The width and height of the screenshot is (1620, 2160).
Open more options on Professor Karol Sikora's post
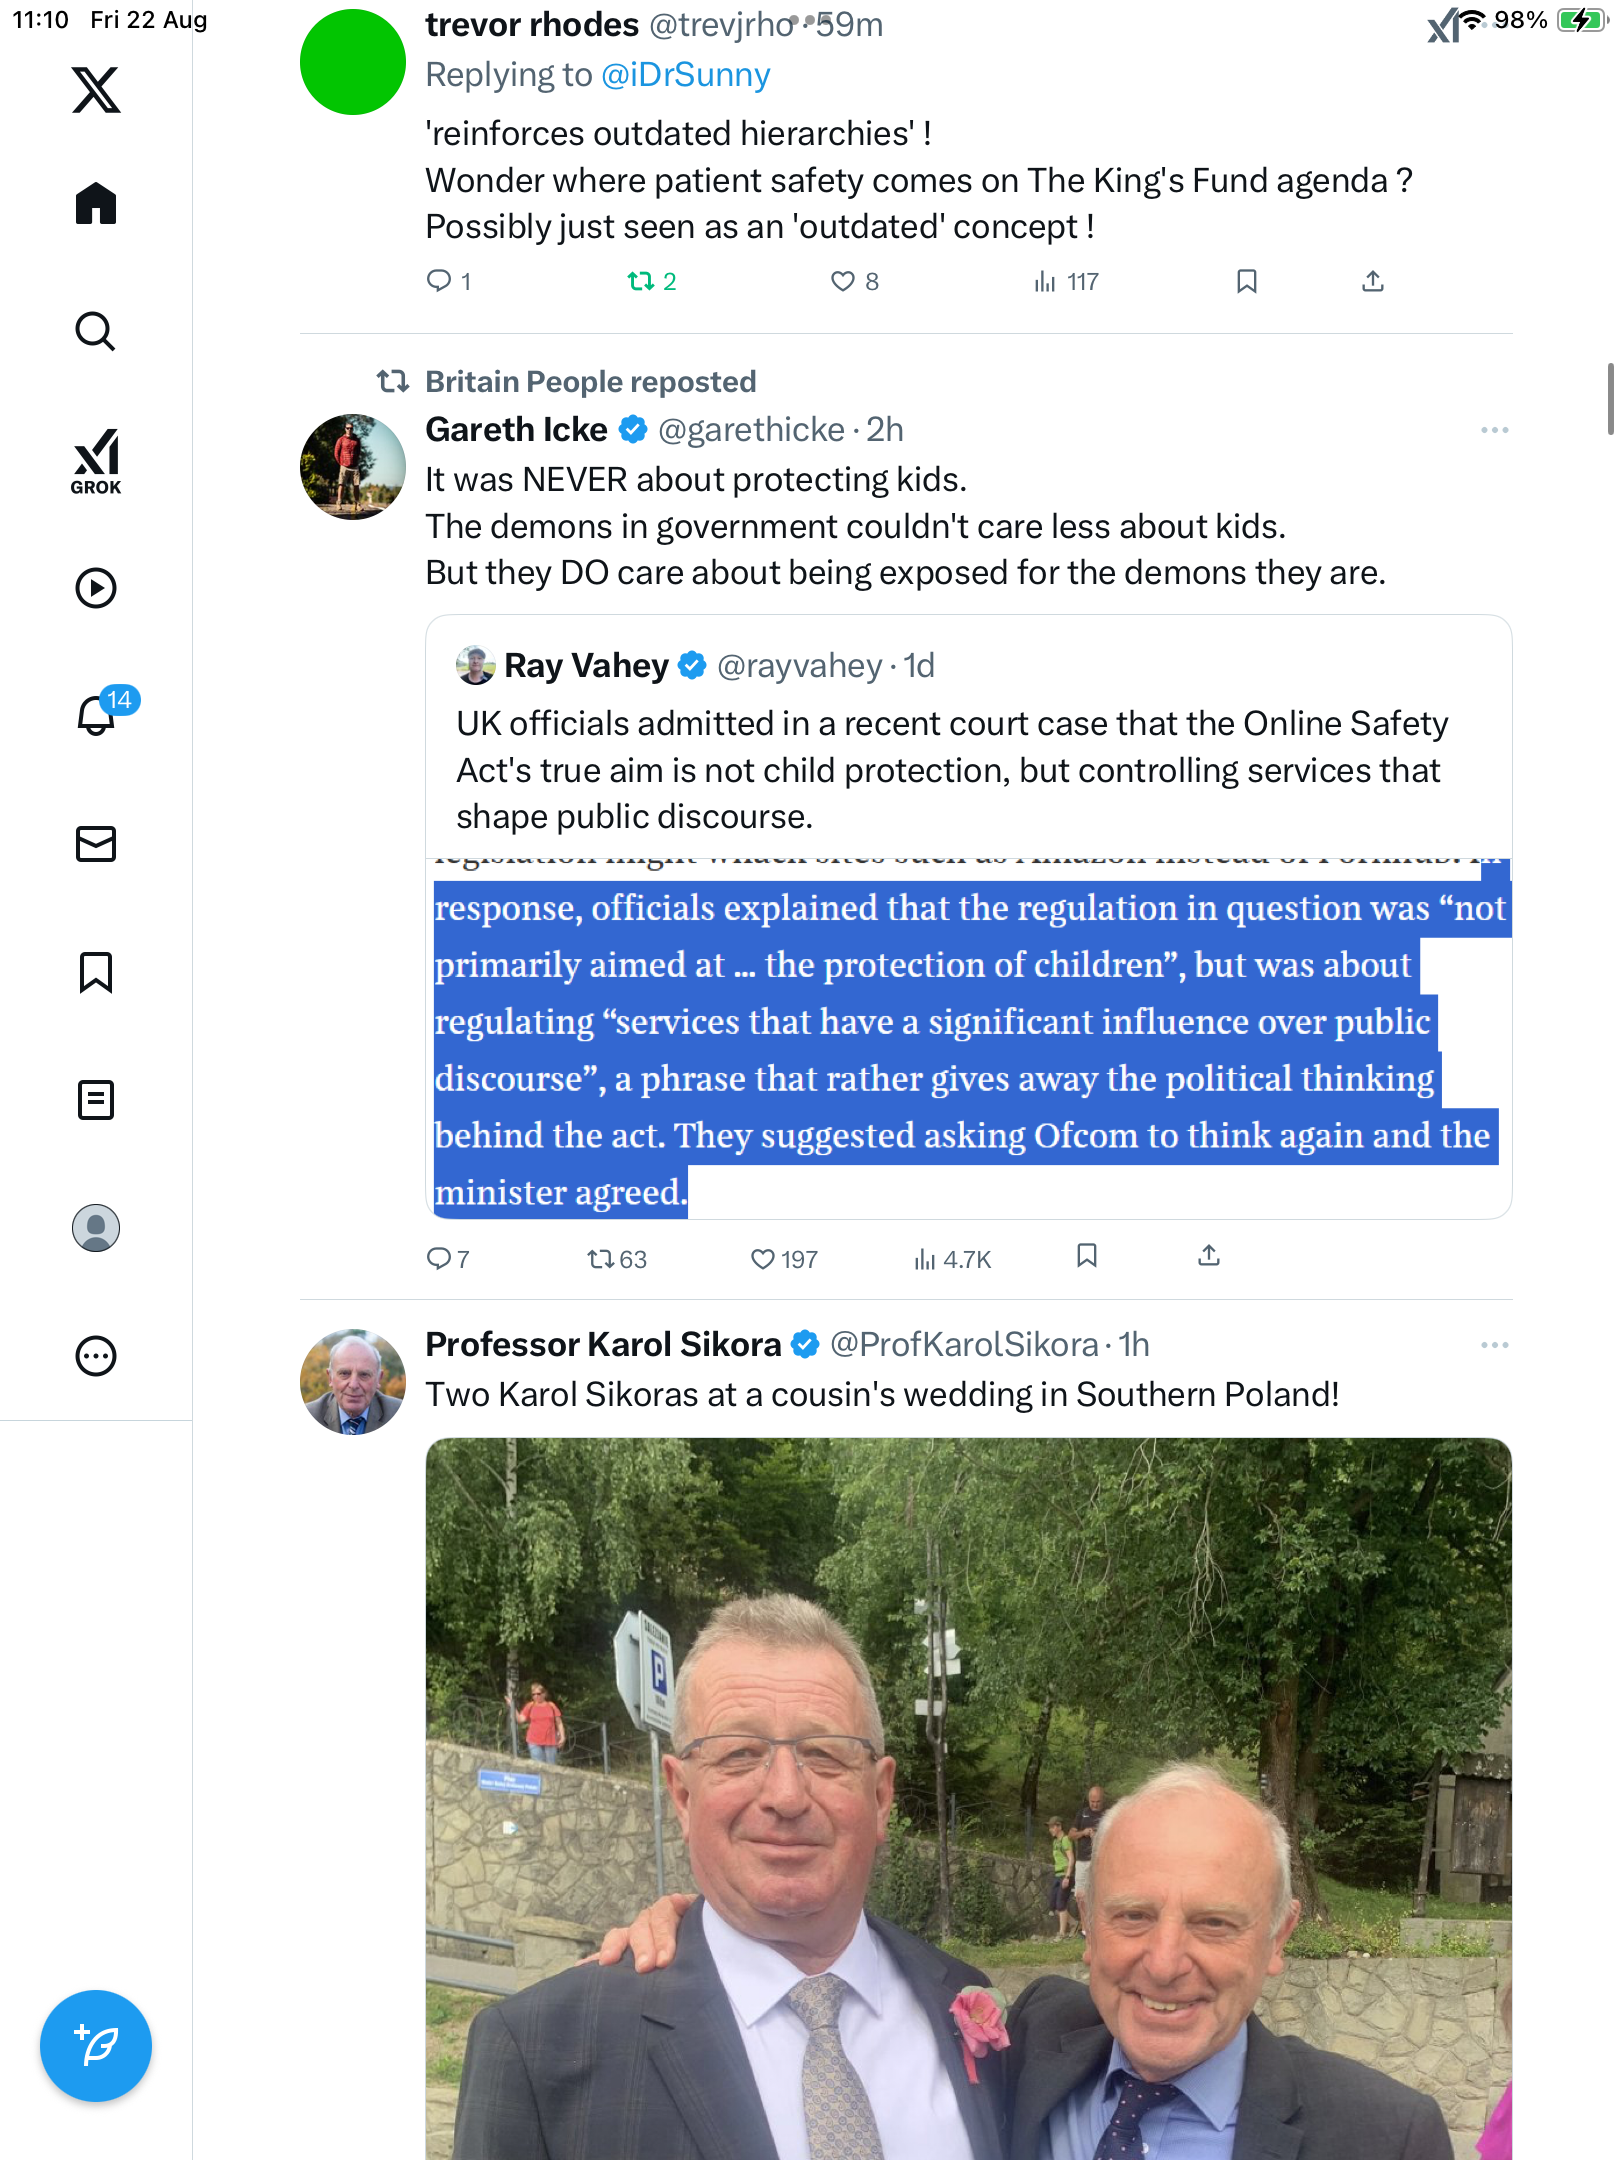point(1494,1345)
